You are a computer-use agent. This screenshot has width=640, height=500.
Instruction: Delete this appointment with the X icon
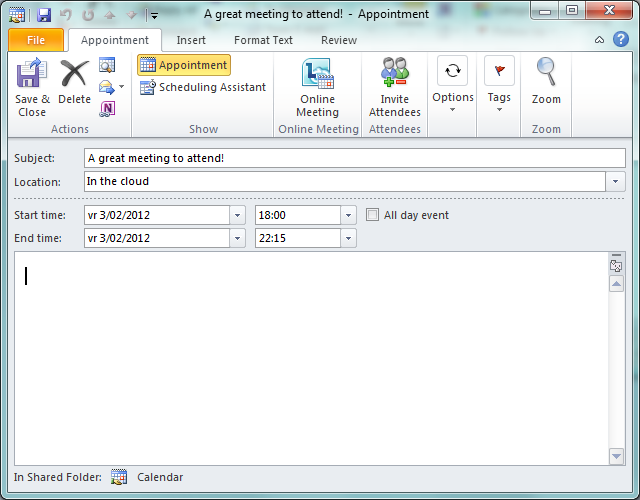(74, 75)
